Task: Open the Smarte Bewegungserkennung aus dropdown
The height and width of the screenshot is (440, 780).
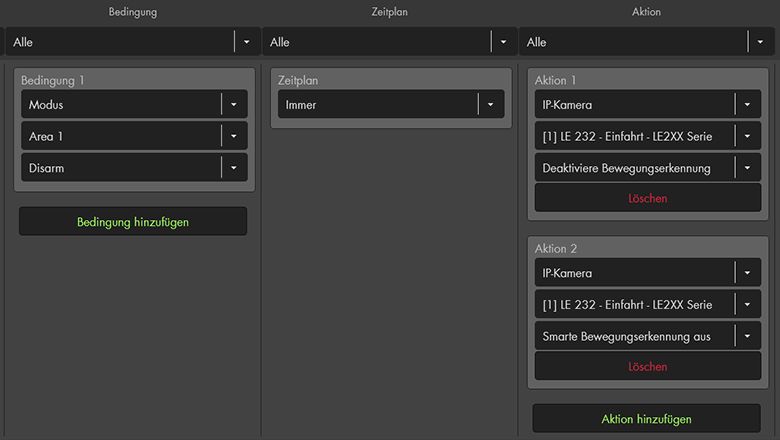Action: (x=648, y=336)
